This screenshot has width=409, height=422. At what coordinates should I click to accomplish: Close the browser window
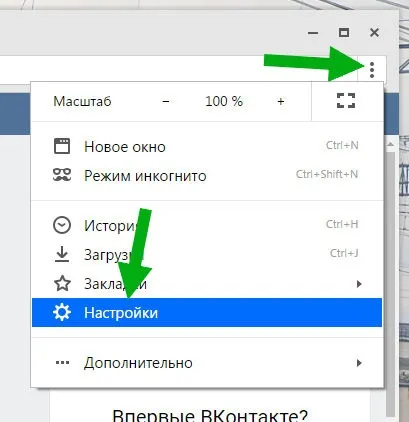(375, 33)
